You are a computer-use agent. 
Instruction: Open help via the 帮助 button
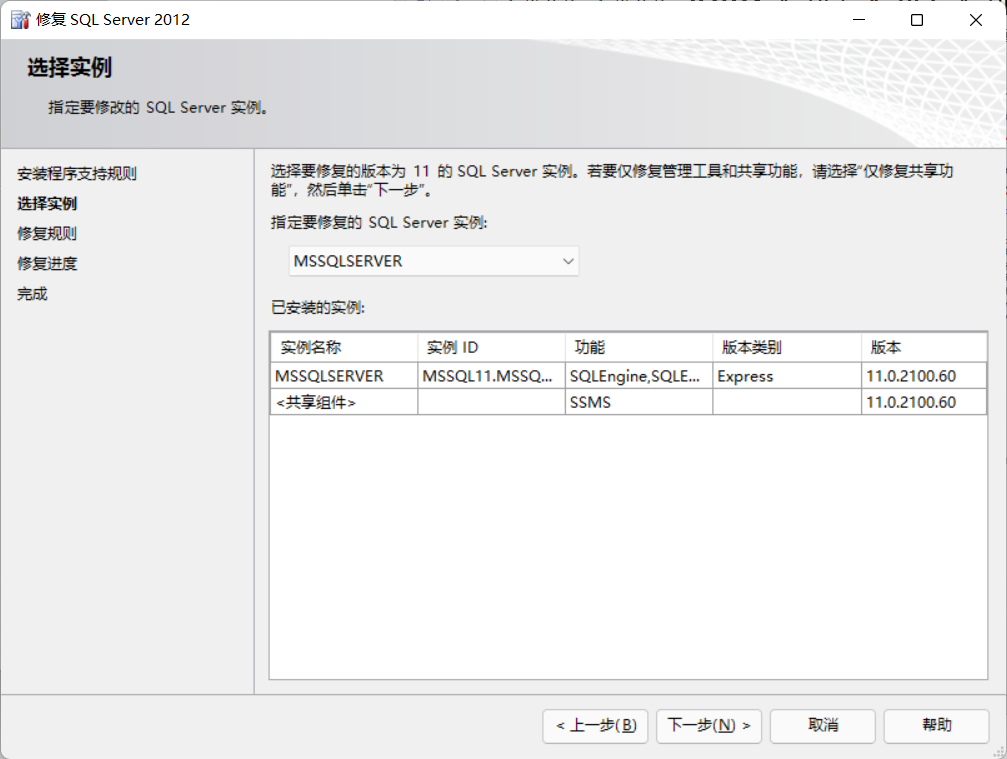tap(936, 726)
